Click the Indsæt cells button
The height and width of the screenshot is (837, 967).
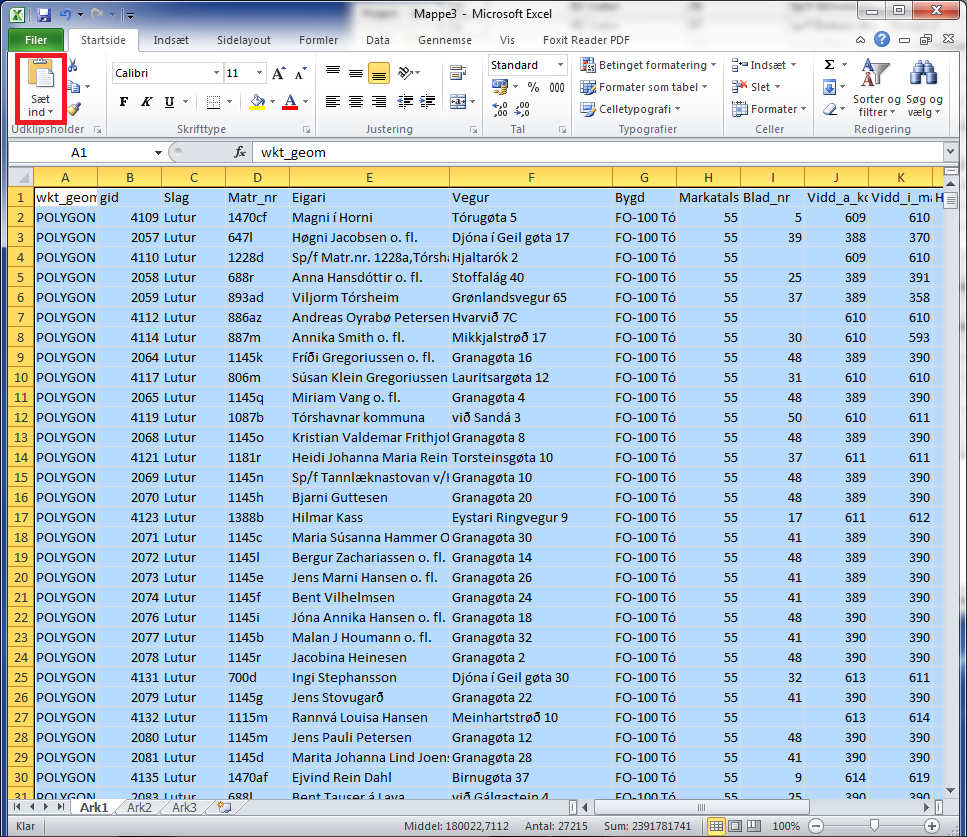coord(764,65)
